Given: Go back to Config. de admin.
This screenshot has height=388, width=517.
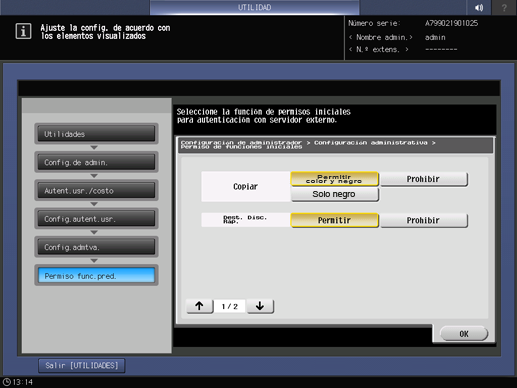Looking at the screenshot, I should 96,162.
